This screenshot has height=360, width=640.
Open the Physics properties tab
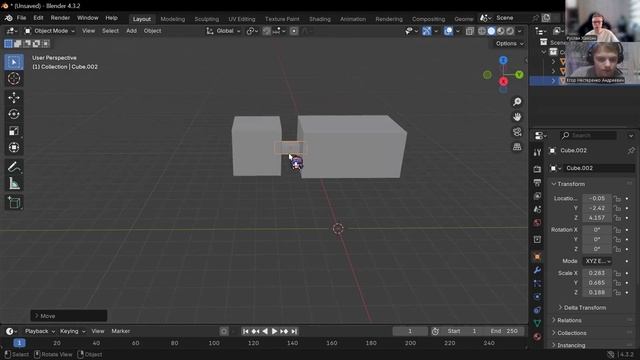coord(537,297)
